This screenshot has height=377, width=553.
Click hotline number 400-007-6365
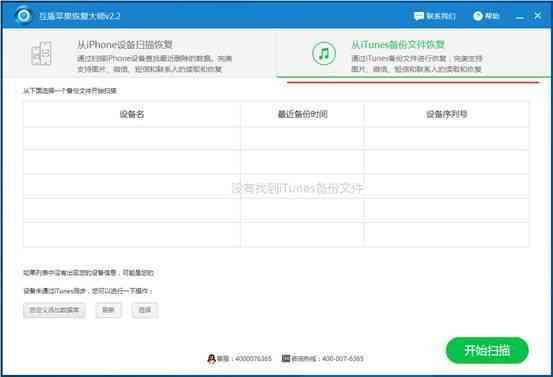point(343,359)
